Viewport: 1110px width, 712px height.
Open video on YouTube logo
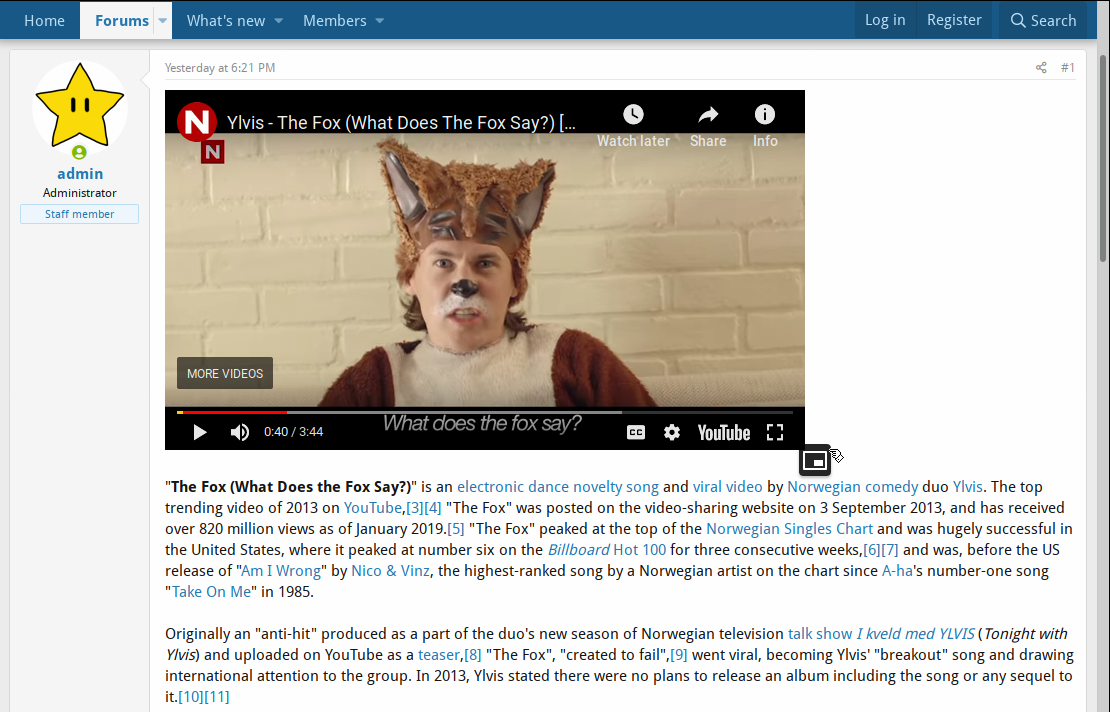[723, 432]
